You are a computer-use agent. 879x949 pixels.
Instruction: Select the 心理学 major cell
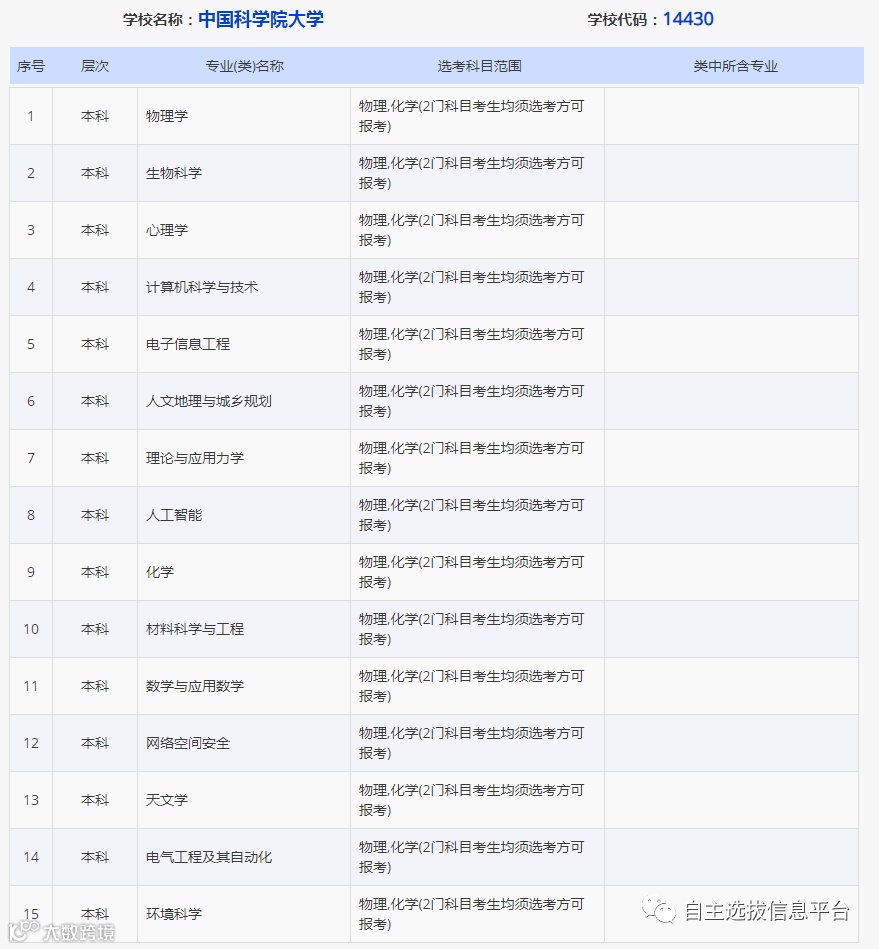pos(244,230)
